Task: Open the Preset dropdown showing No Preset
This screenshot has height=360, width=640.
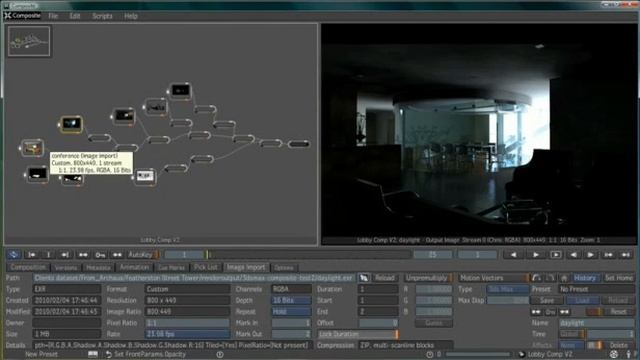Action: pyautogui.click(x=596, y=289)
